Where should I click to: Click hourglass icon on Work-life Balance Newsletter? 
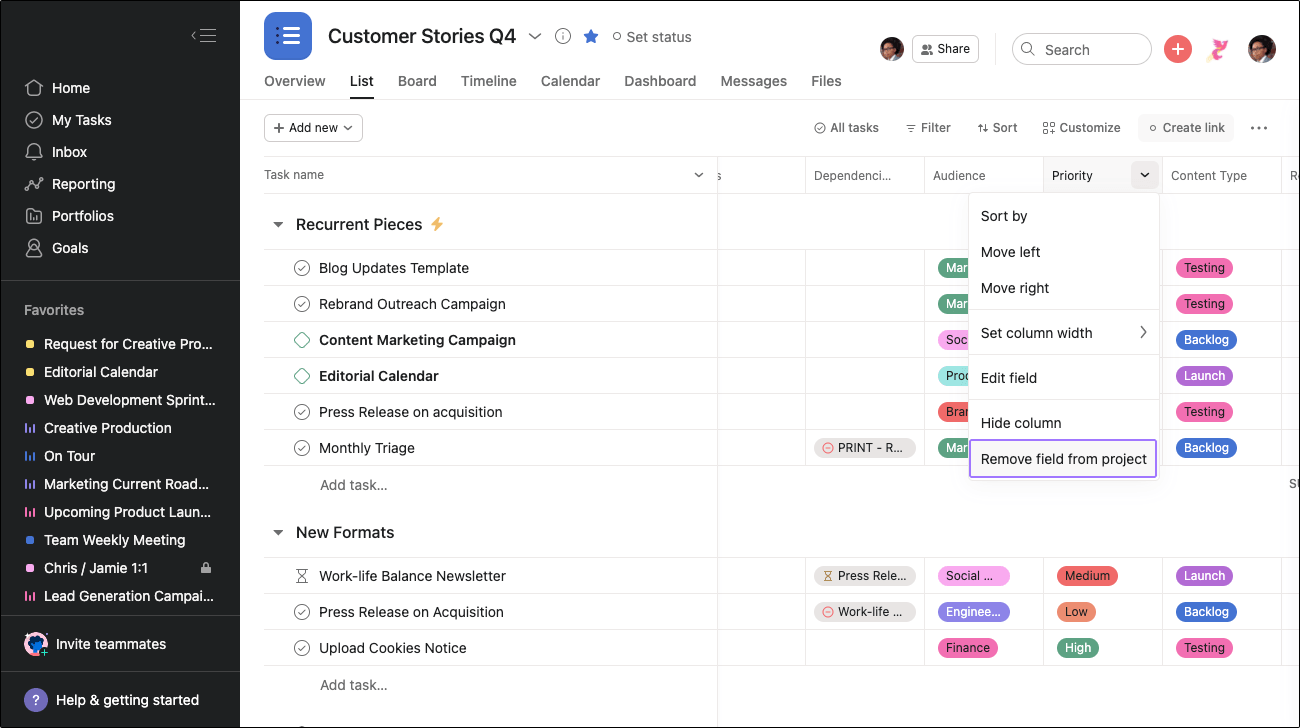pyautogui.click(x=302, y=576)
